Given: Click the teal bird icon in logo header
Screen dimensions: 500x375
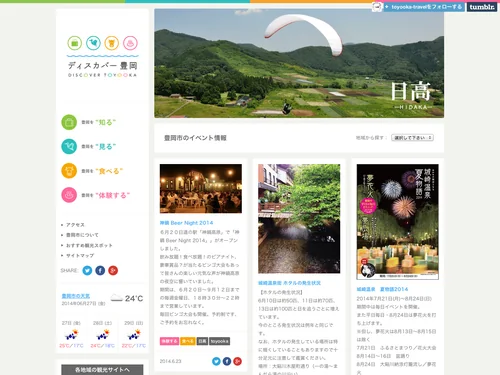Looking at the screenshot, I should click(x=93, y=43).
